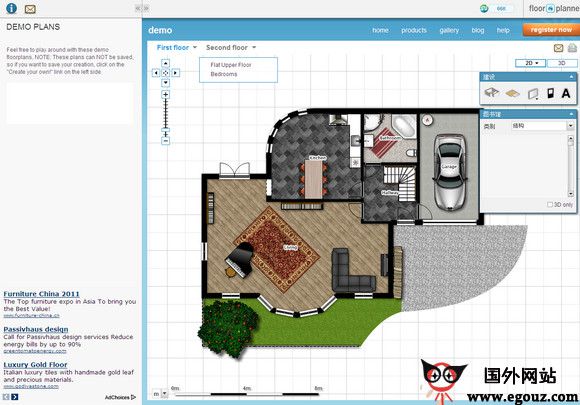
Task: Click the print icon at top right of canvas
Action: coord(572,48)
